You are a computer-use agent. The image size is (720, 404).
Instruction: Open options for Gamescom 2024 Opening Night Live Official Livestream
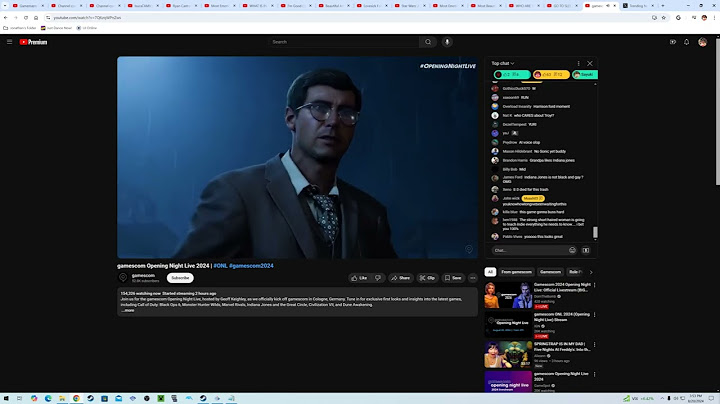(x=595, y=285)
